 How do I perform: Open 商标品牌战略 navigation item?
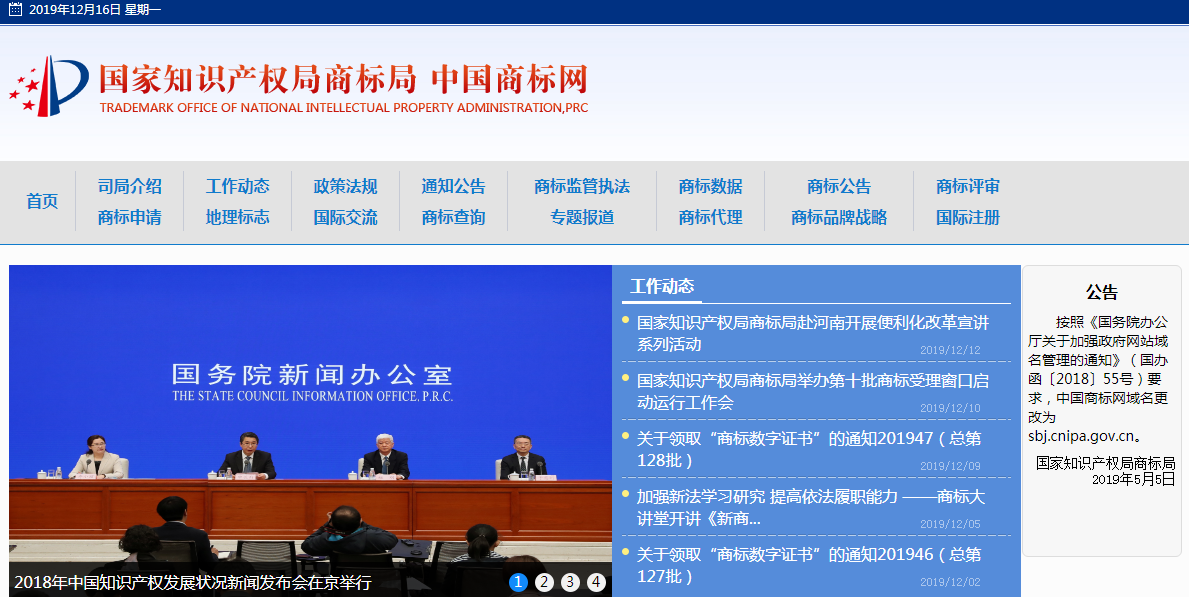click(839, 217)
